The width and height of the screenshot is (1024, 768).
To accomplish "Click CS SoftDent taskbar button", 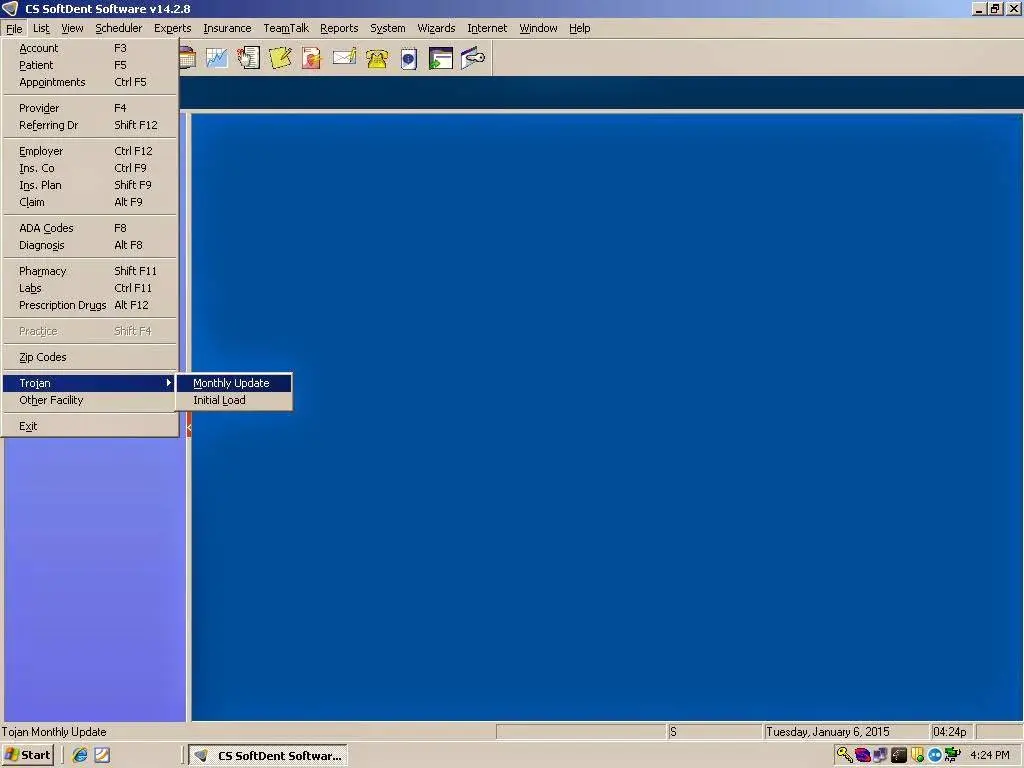I will pyautogui.click(x=268, y=755).
